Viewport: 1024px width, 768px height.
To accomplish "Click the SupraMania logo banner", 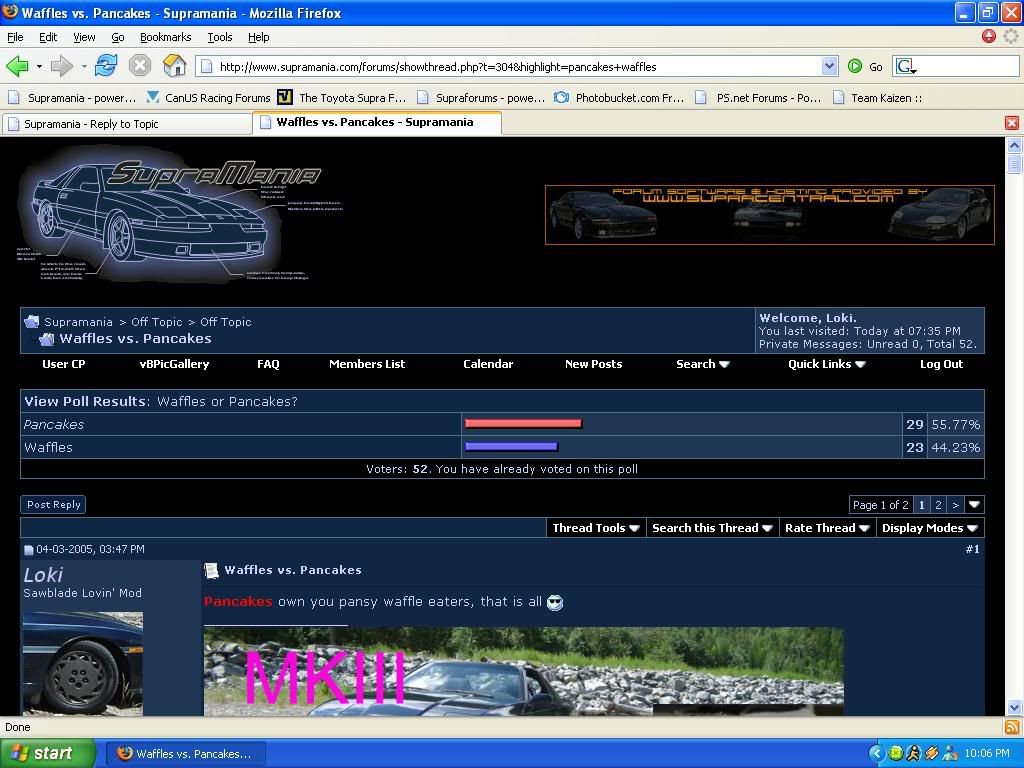I will click(x=181, y=215).
